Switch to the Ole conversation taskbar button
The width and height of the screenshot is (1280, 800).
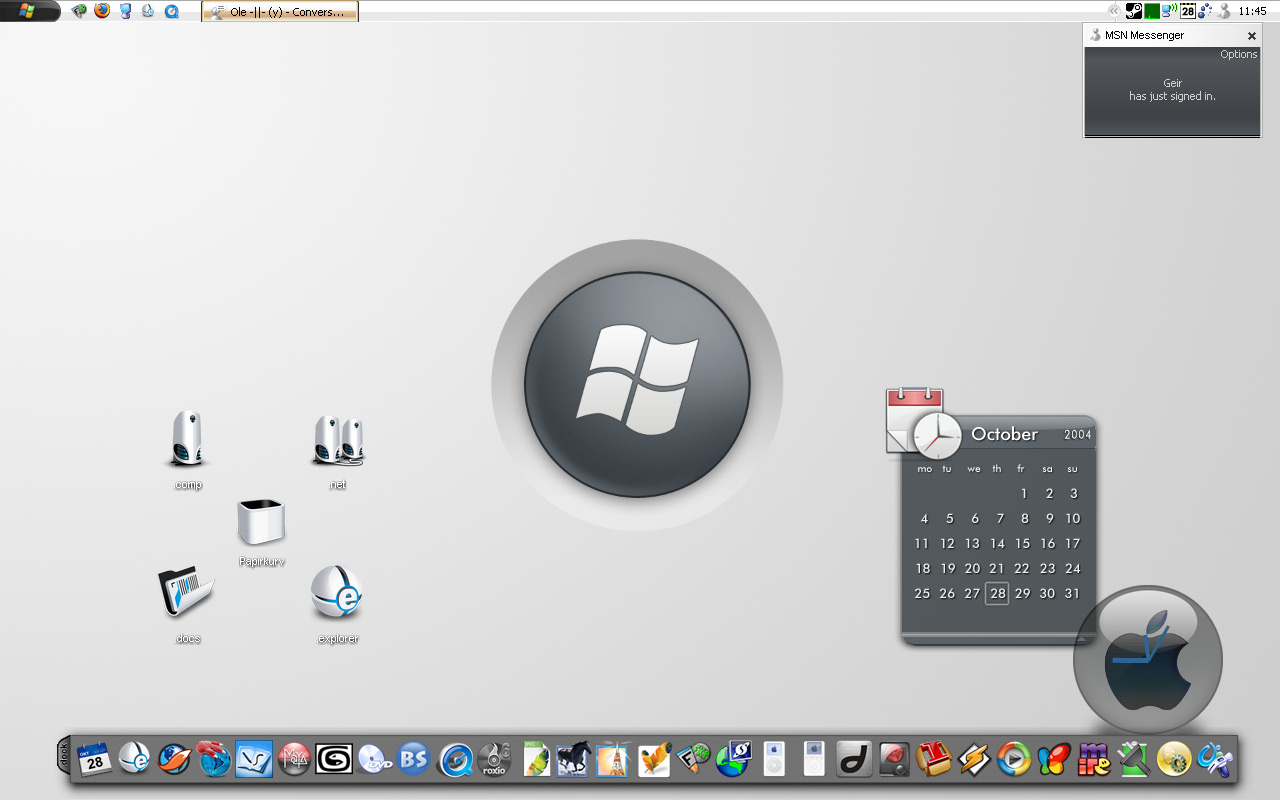[280, 12]
